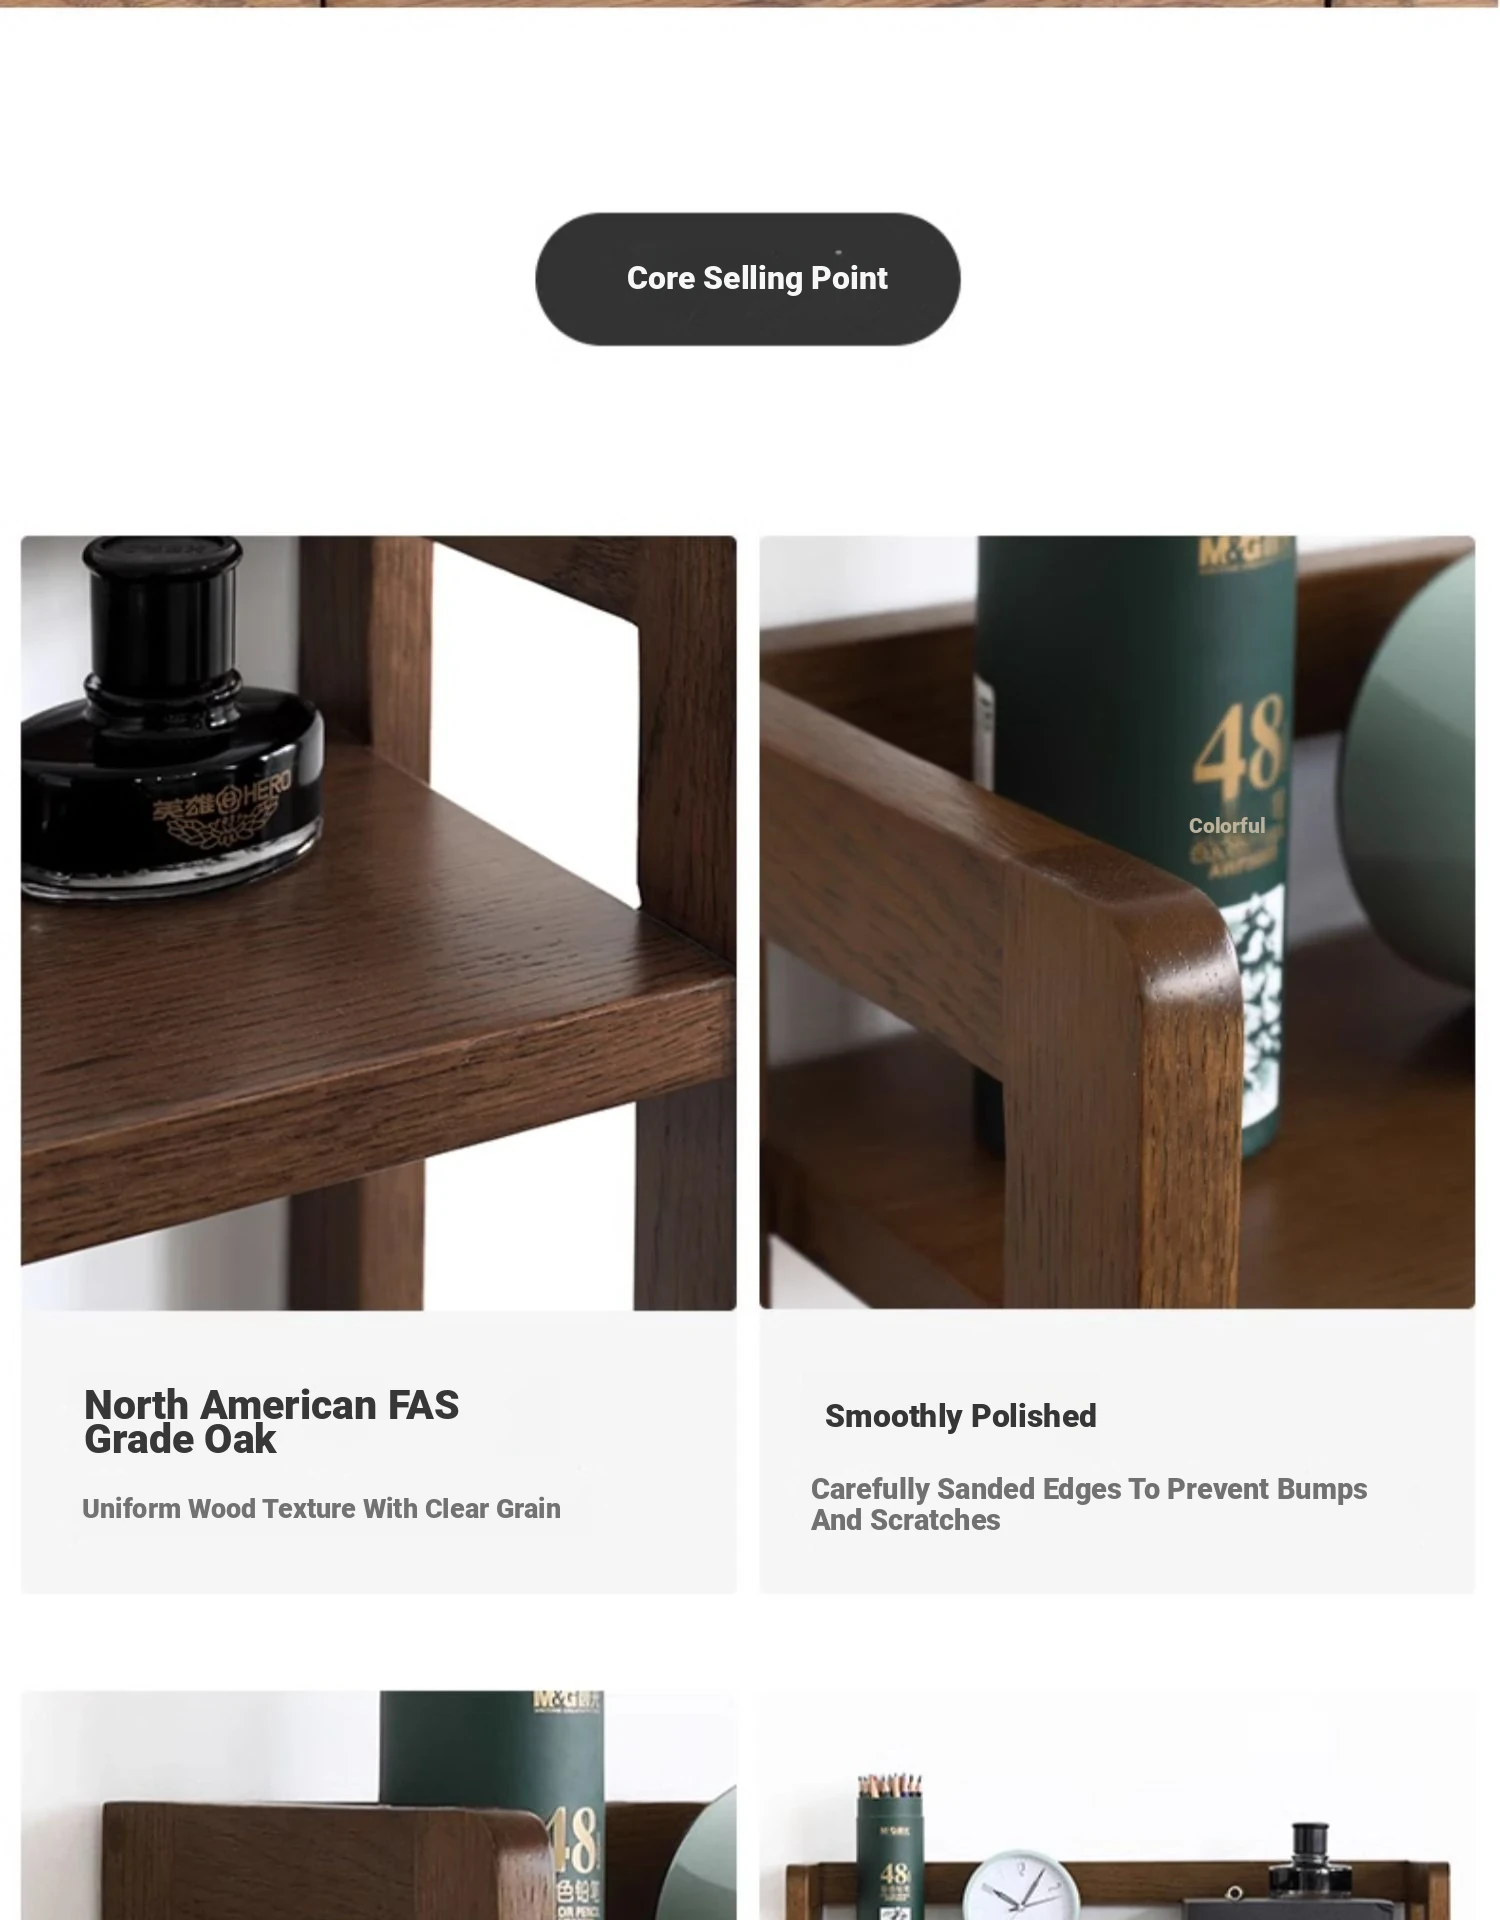Click the wooden banner strip at top

click(750, 4)
